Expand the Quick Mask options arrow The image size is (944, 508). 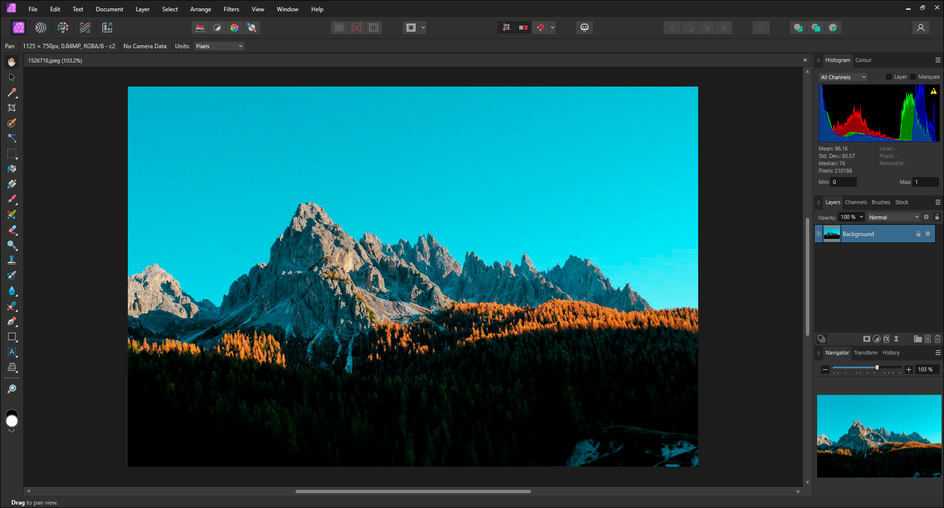(423, 28)
